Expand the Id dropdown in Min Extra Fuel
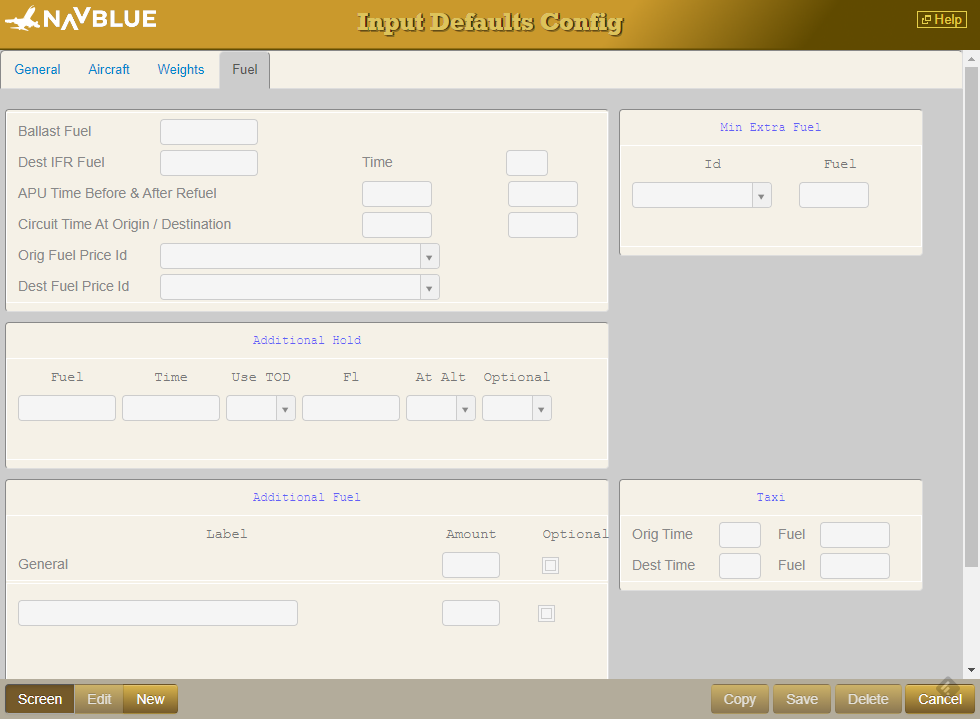 pyautogui.click(x=763, y=195)
